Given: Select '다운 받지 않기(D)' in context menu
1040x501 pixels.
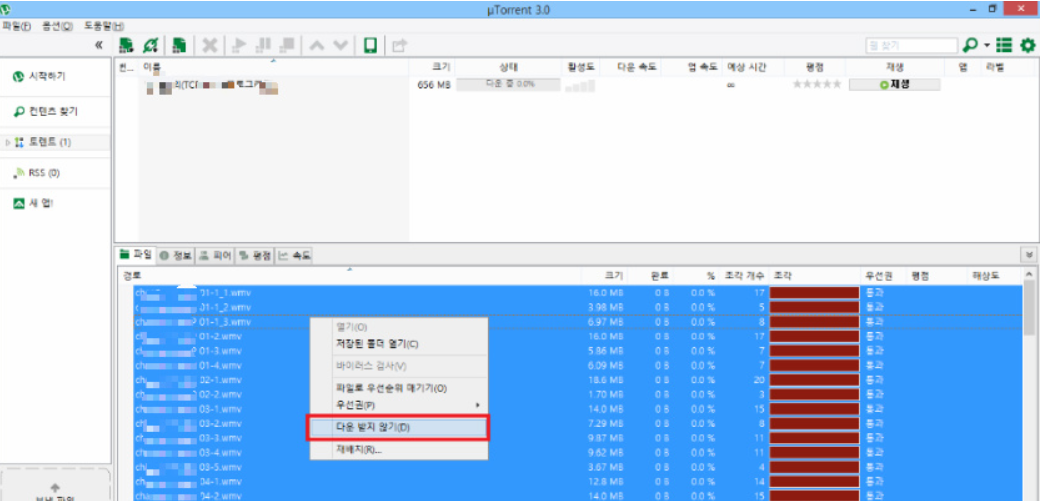Looking at the screenshot, I should (x=397, y=427).
